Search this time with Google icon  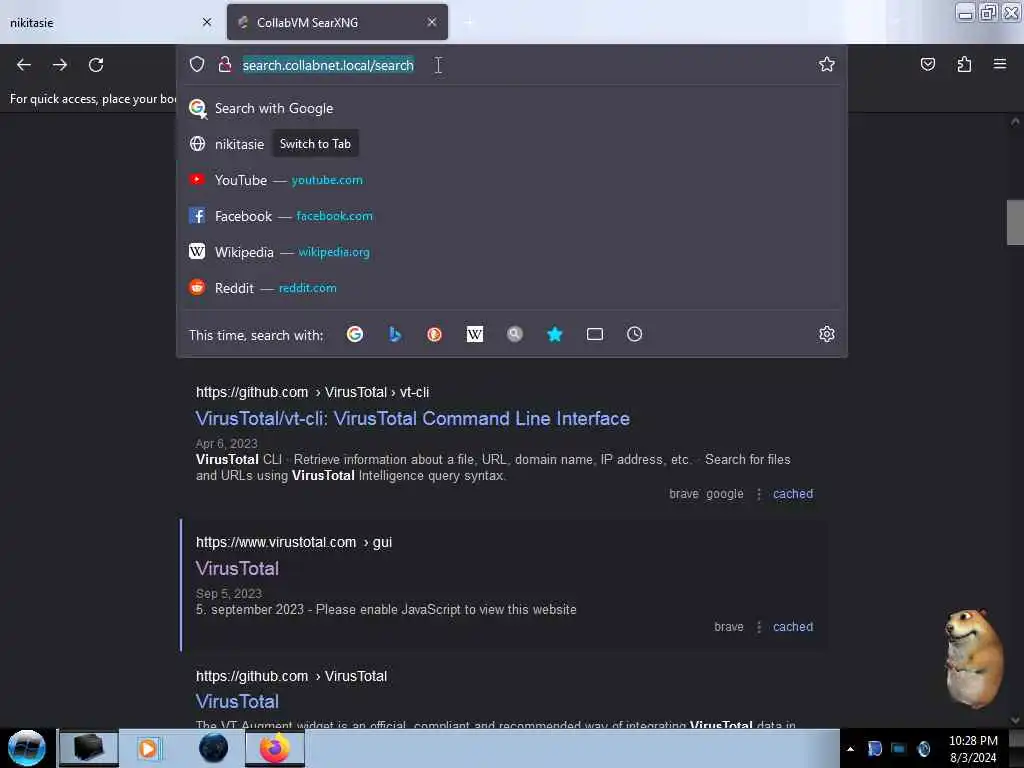click(x=355, y=334)
